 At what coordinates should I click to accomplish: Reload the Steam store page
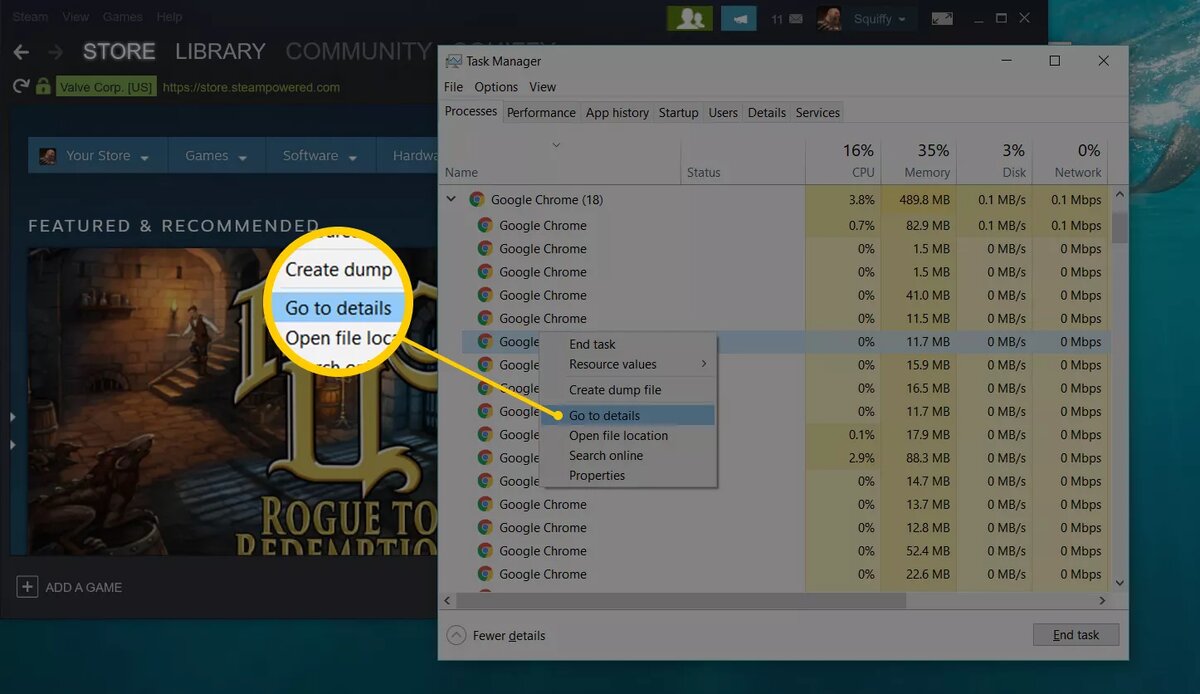20,87
